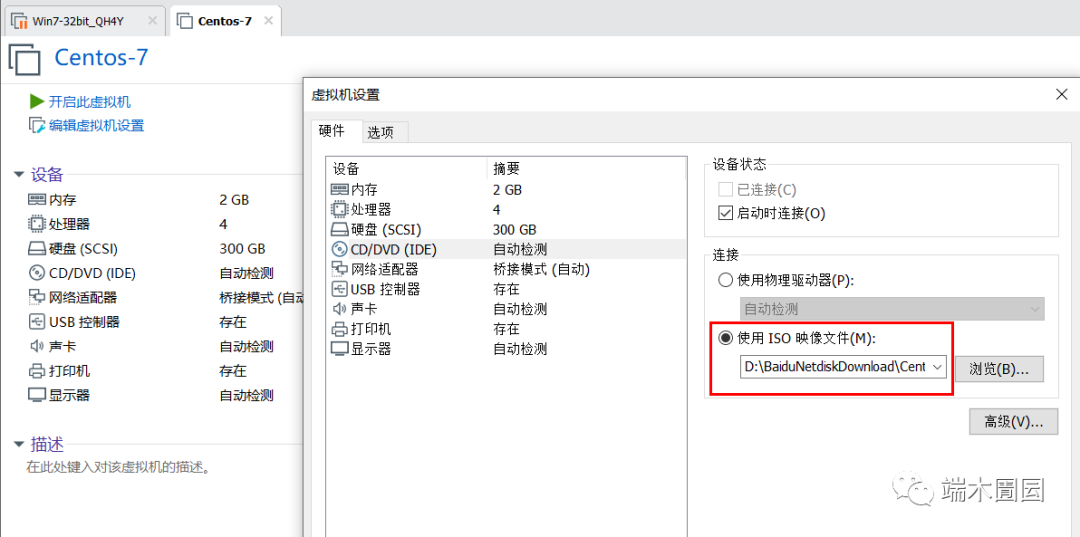Viewport: 1080px width, 537px height.
Task: Close the Centos-7 tab
Action: 269,21
